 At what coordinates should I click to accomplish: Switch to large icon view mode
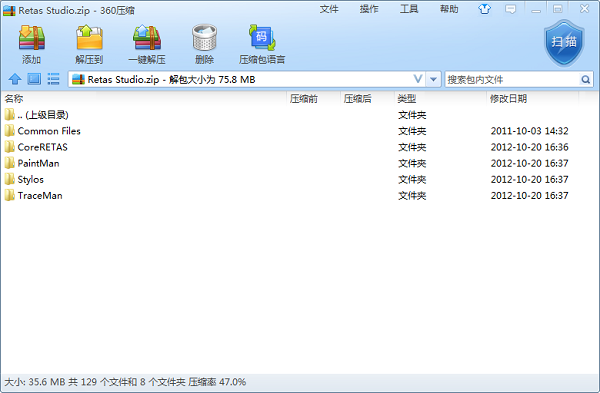[x=34, y=79]
